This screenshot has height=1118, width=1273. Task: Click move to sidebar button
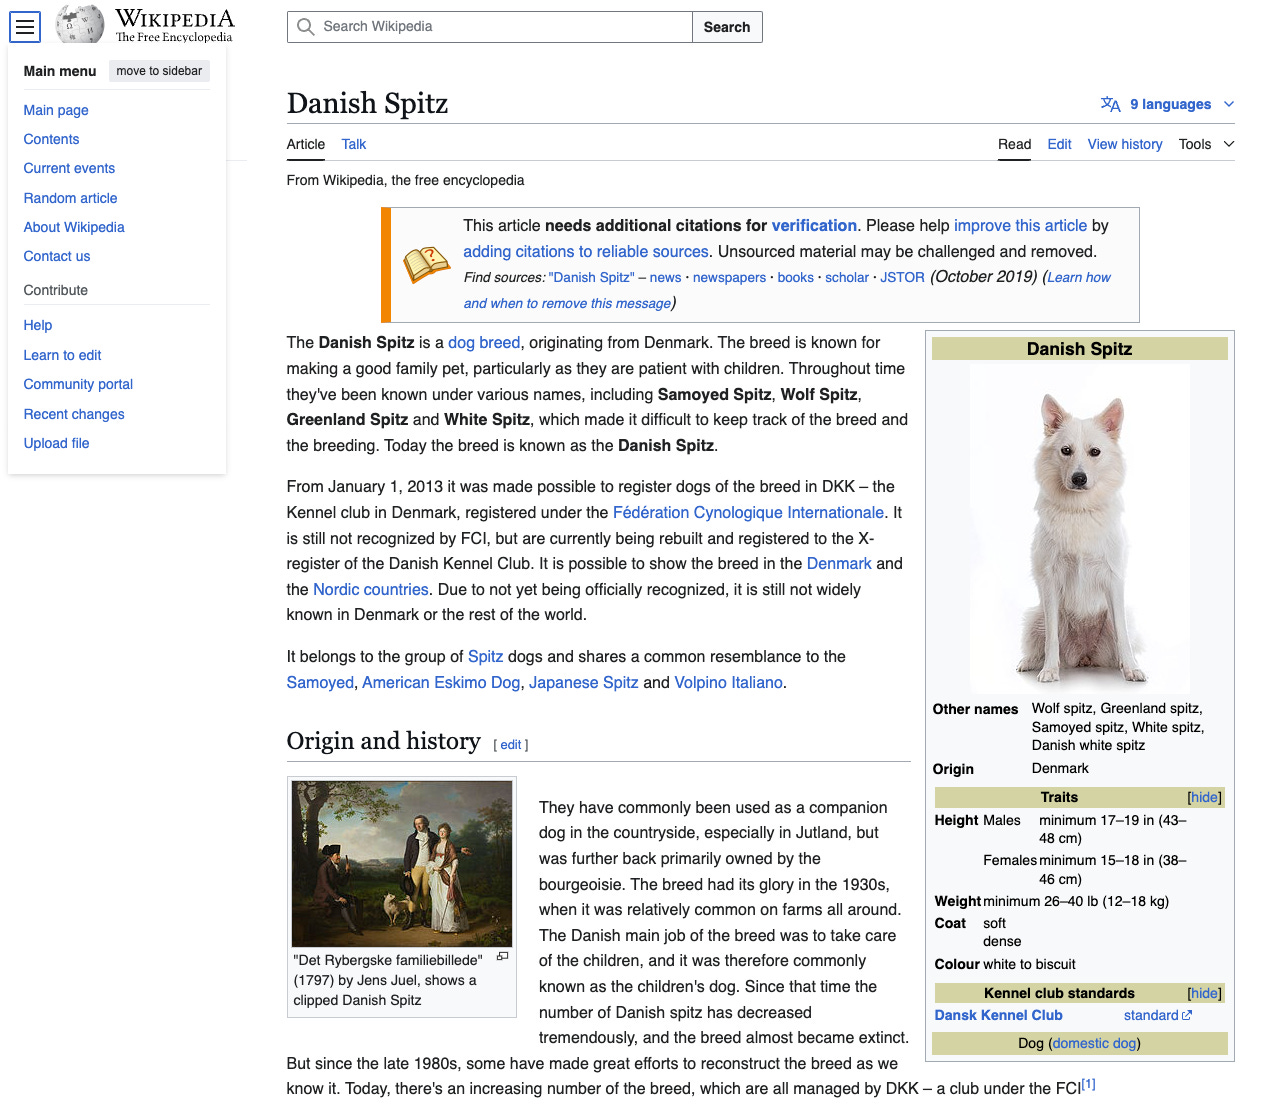coord(159,71)
